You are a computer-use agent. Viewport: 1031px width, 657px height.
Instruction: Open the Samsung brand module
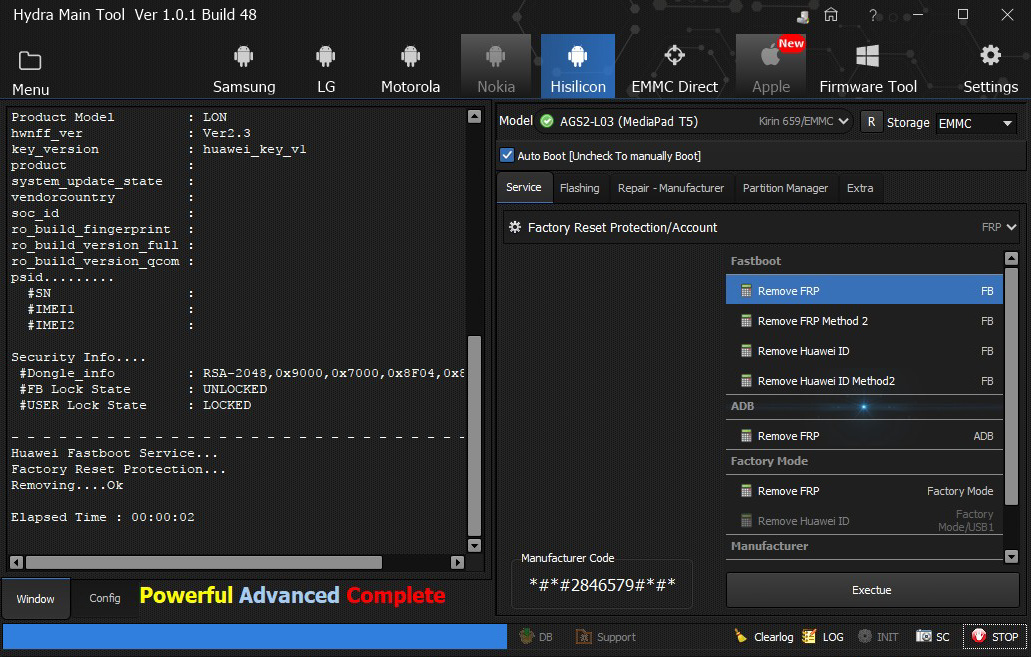pos(244,67)
